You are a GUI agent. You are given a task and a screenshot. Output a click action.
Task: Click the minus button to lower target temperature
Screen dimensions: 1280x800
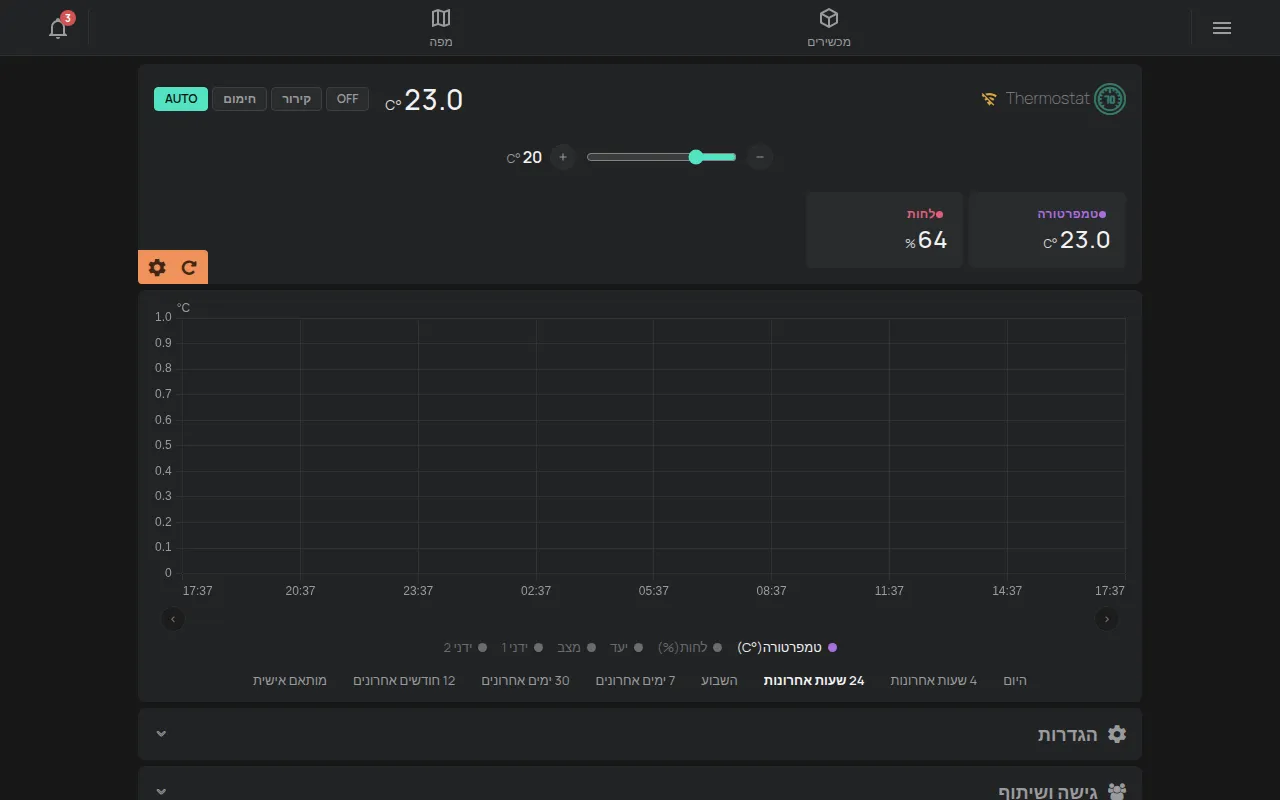(x=760, y=157)
